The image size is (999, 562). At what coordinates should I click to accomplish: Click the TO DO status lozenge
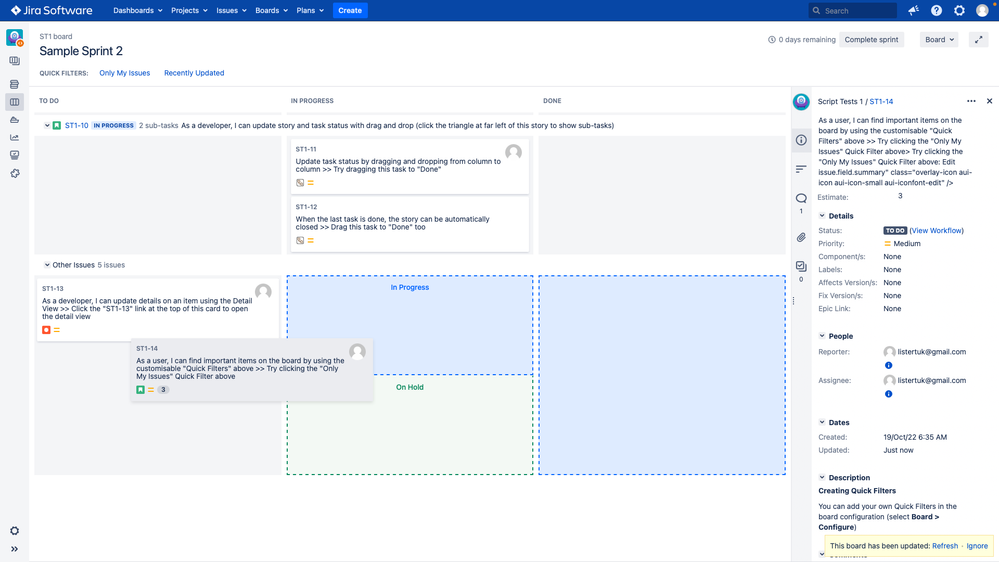[x=895, y=231]
